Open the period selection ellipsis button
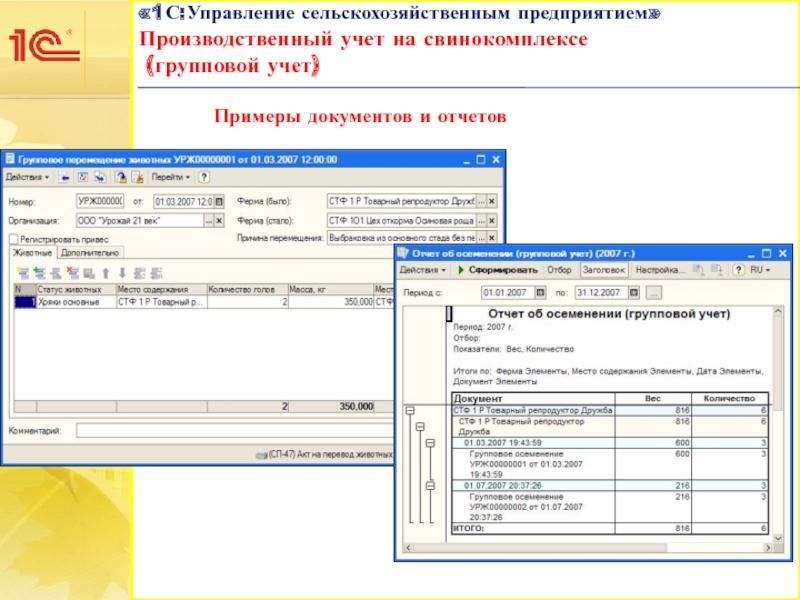This screenshot has height=600, width=800. [654, 293]
